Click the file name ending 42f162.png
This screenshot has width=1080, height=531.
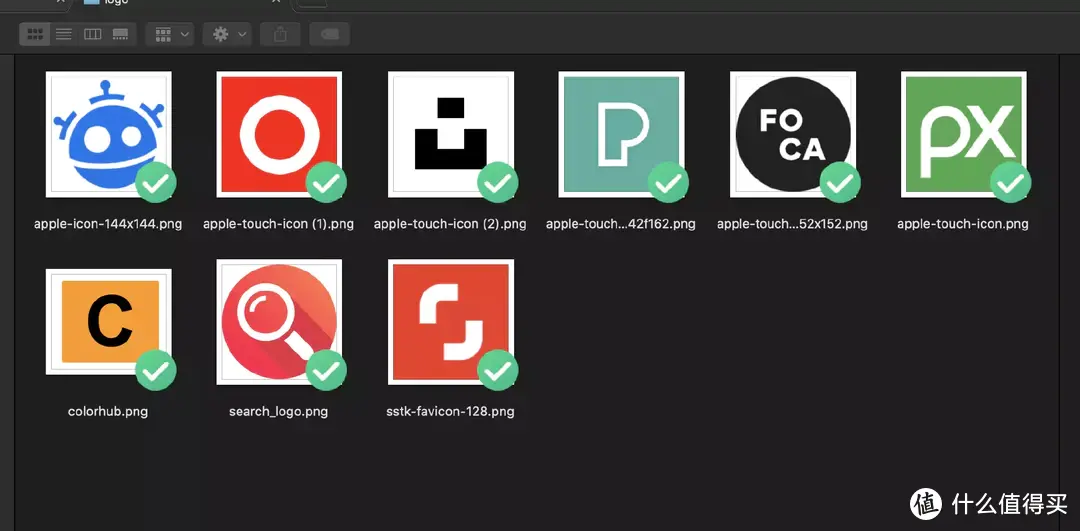tap(621, 224)
